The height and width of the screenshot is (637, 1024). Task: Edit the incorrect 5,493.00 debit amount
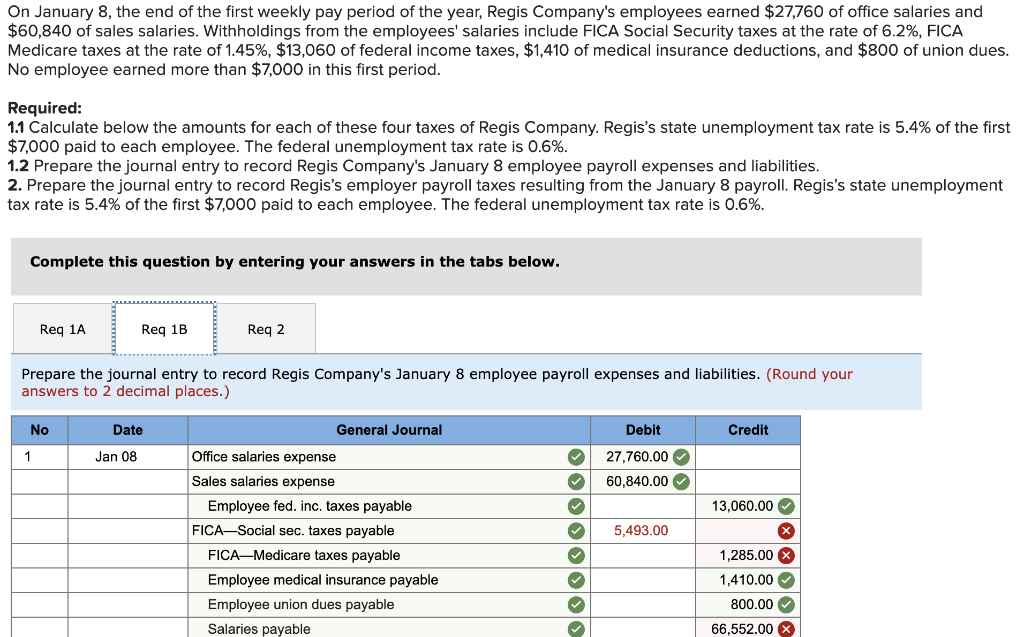(x=641, y=531)
